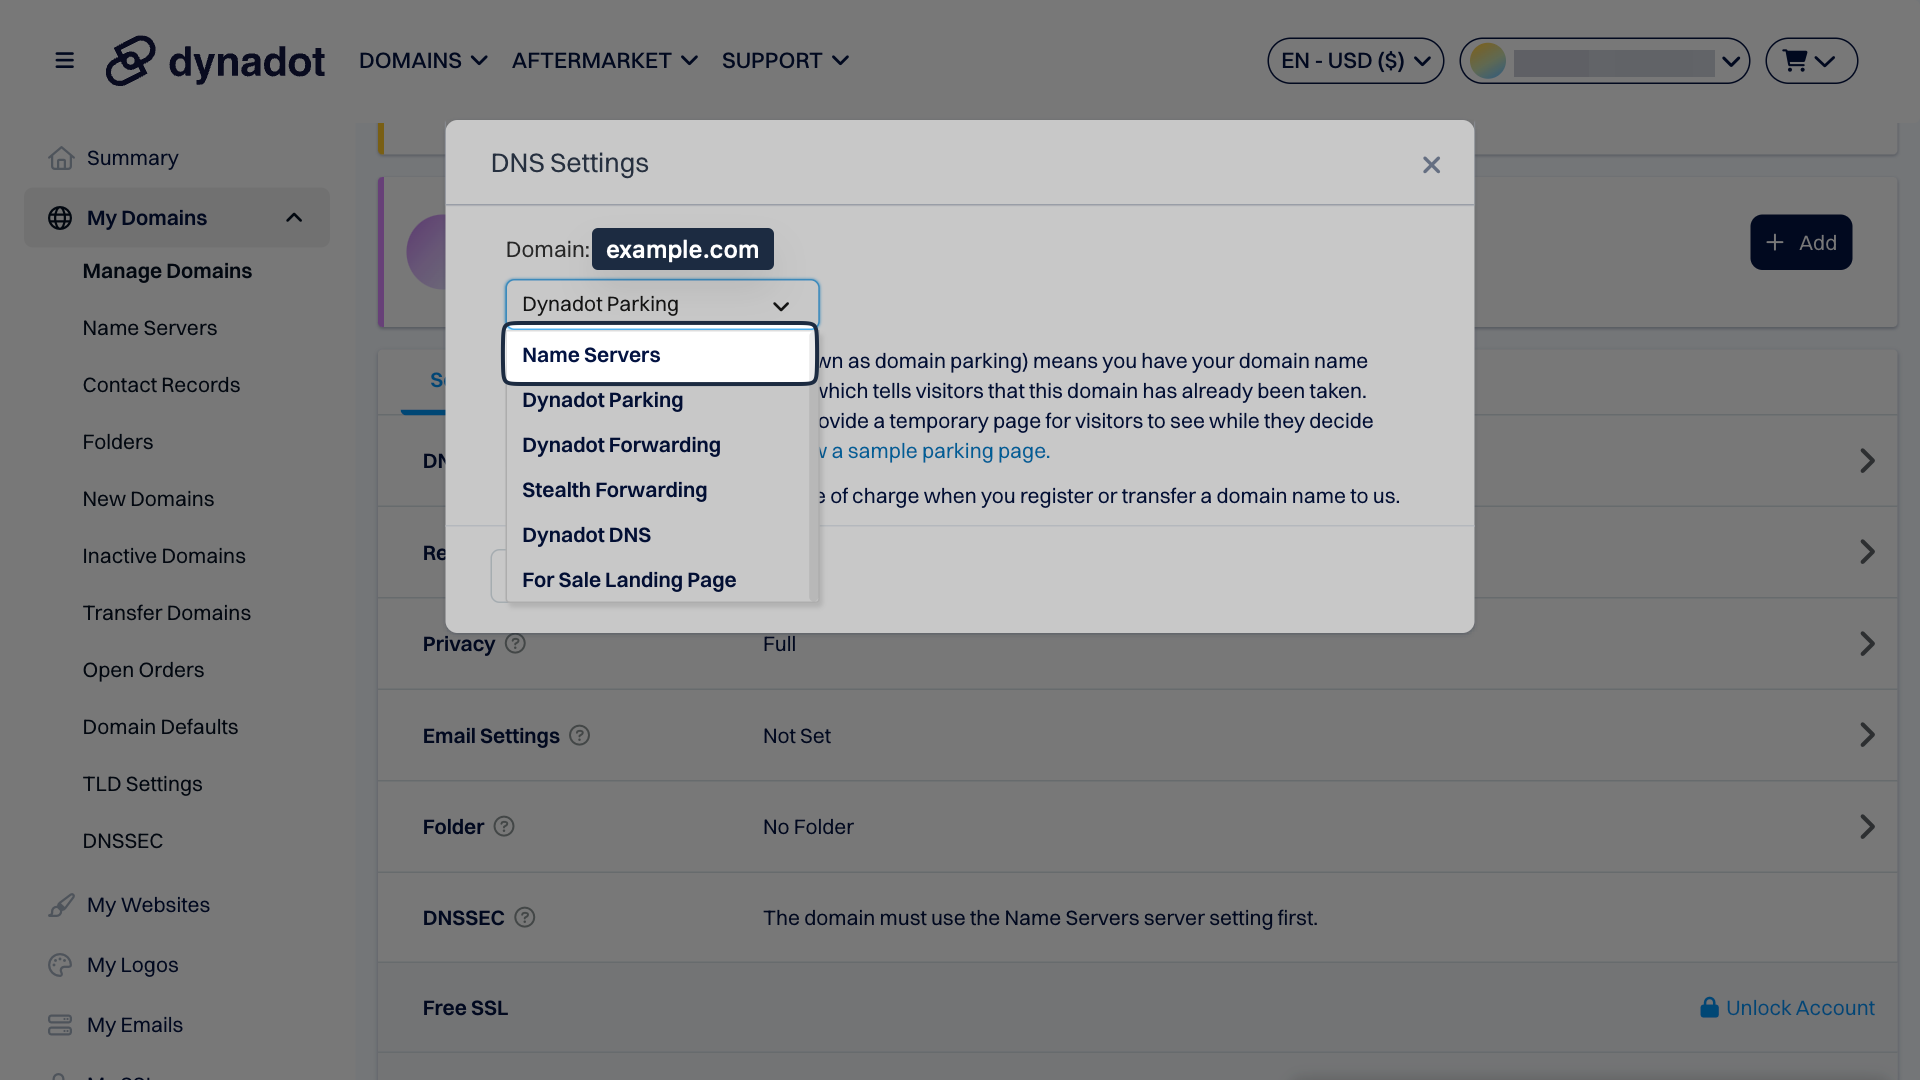Collapse the My Domains sidebar section

(x=293, y=216)
